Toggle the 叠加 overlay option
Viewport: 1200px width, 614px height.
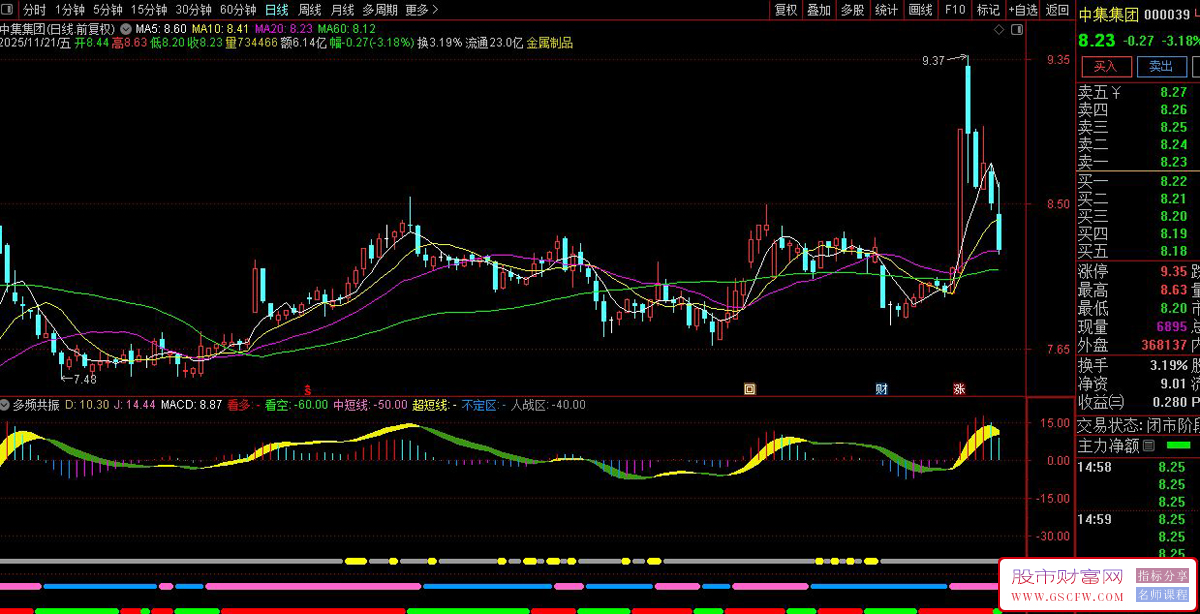pyautogui.click(x=819, y=10)
